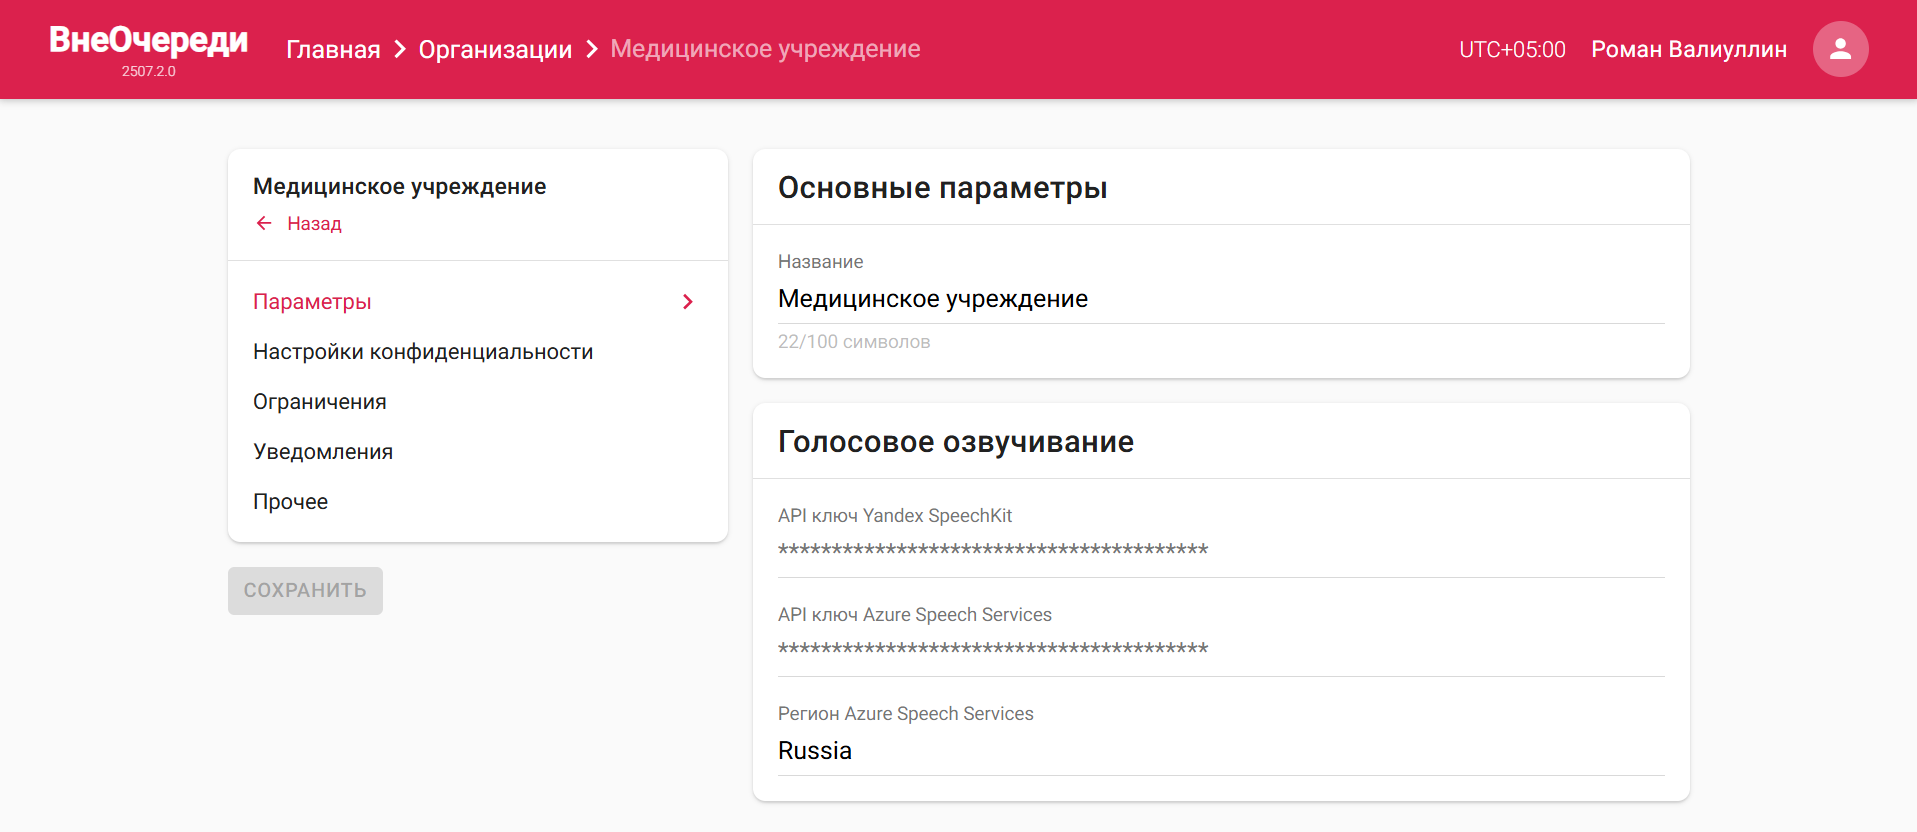Screen dimensions: 1917x832
Task: Click the Голосовое озвучивание heading
Action: coord(956,442)
